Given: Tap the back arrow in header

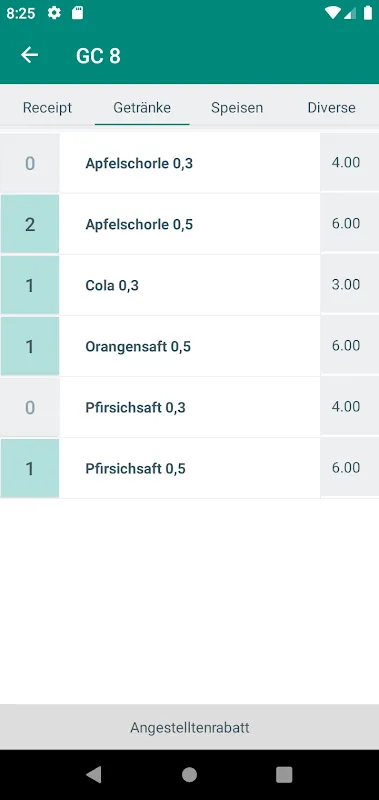Looking at the screenshot, I should point(30,55).
